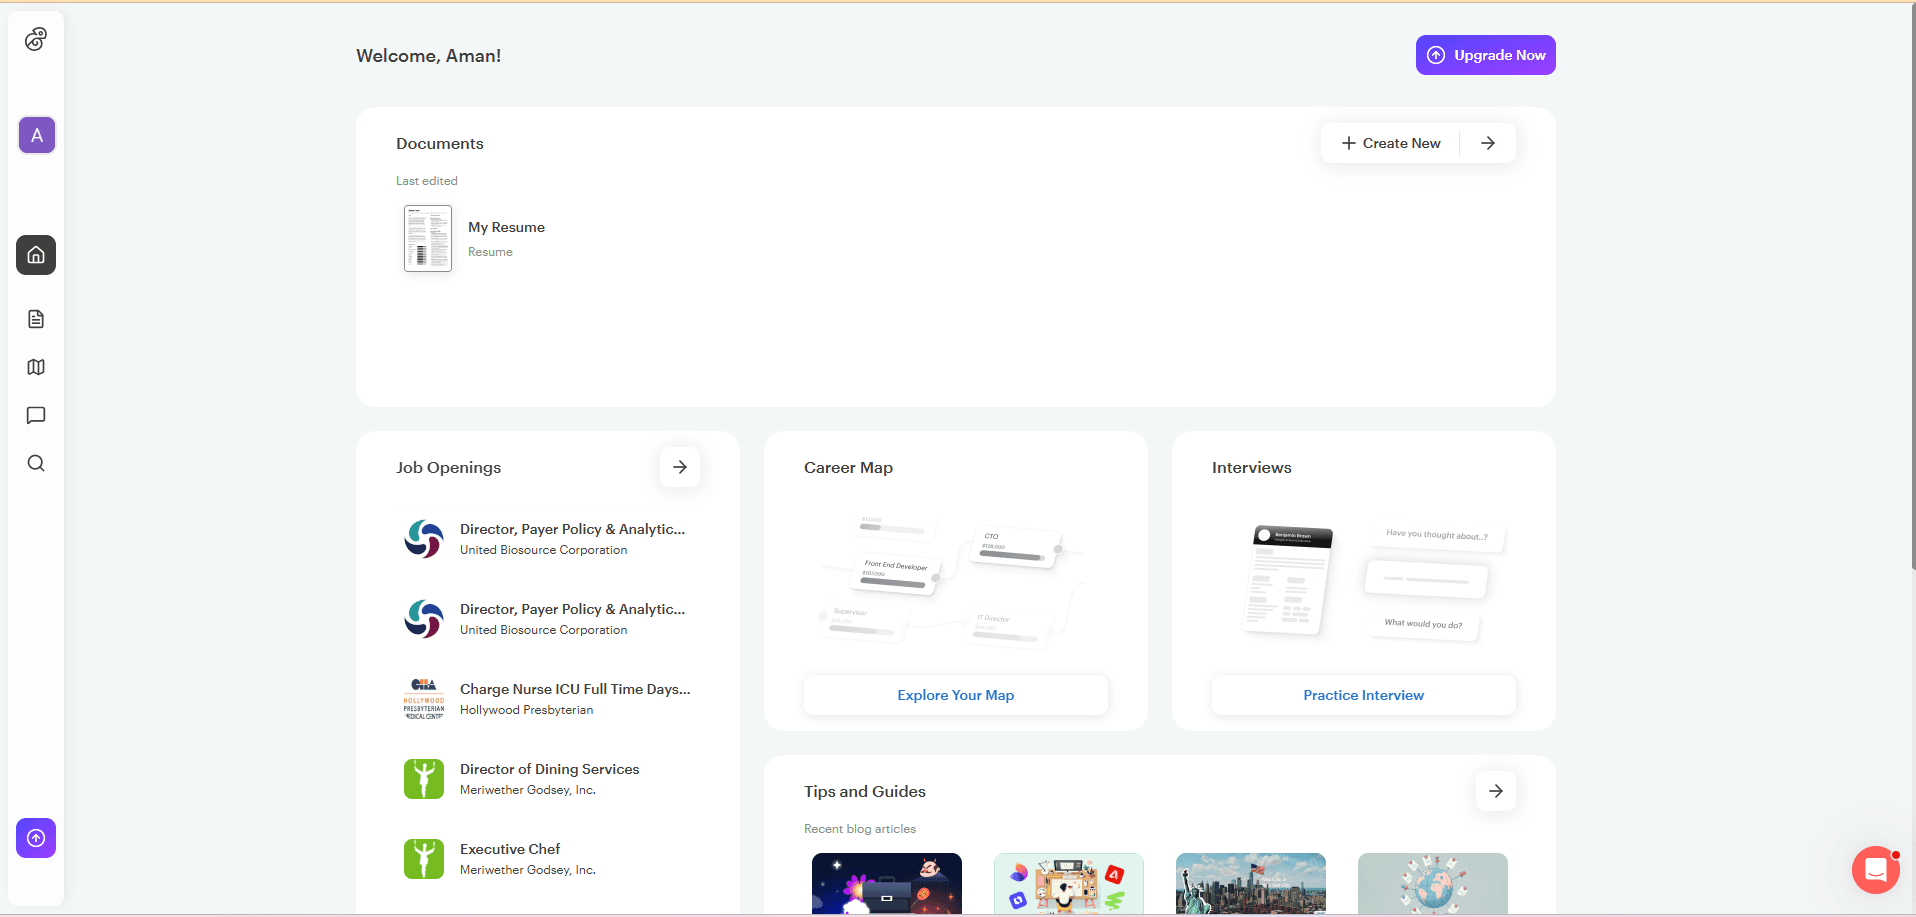
Task: Click the upgrade arrow icon at sidebar bottom
Action: point(36,838)
